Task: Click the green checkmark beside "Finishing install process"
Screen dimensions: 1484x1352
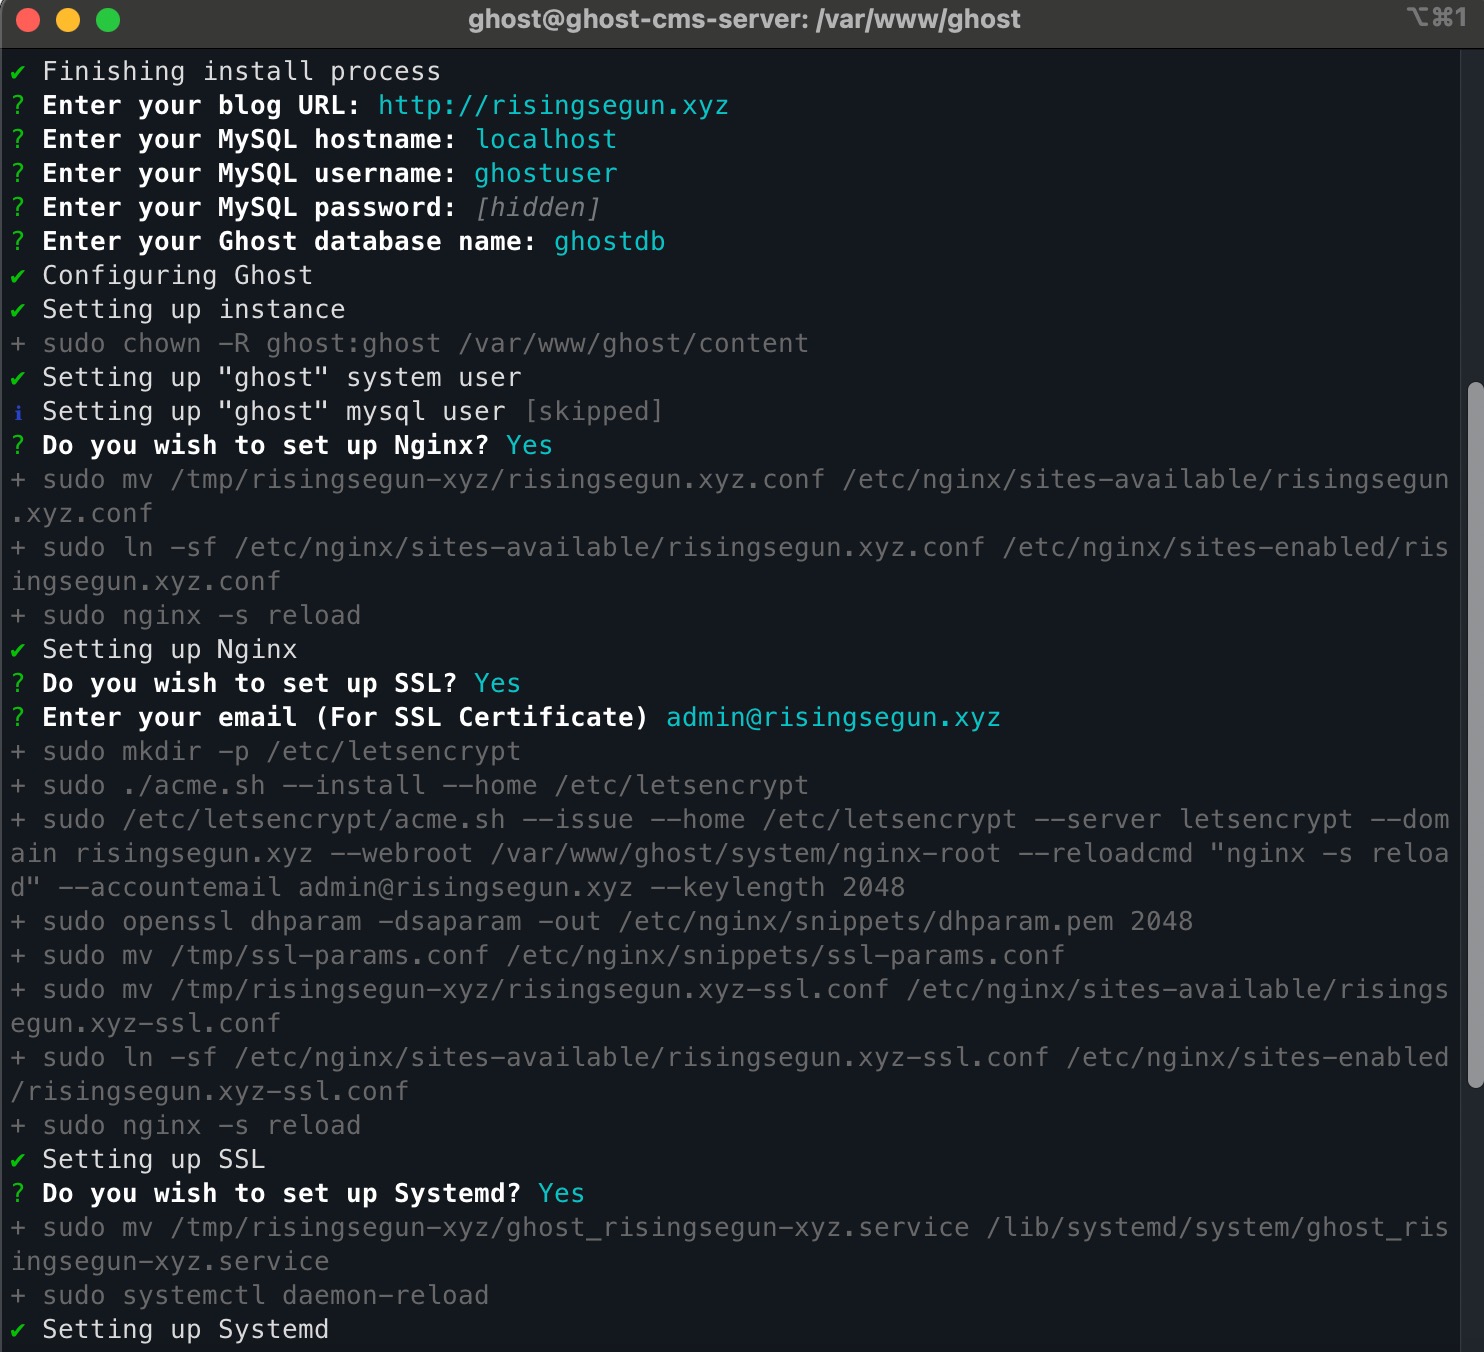Action: (18, 71)
